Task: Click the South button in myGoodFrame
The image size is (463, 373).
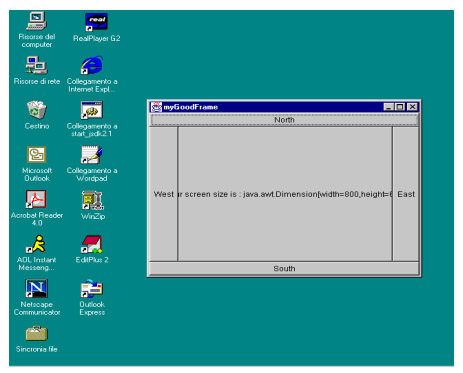Action: click(284, 269)
